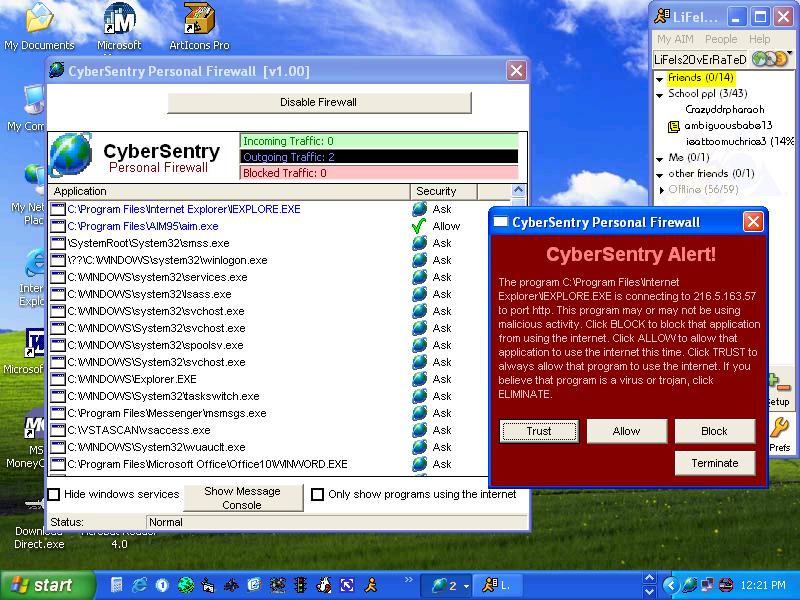Image resolution: width=800 pixels, height=600 pixels.
Task: Check Only show programs using the internet
Action: click(318, 495)
